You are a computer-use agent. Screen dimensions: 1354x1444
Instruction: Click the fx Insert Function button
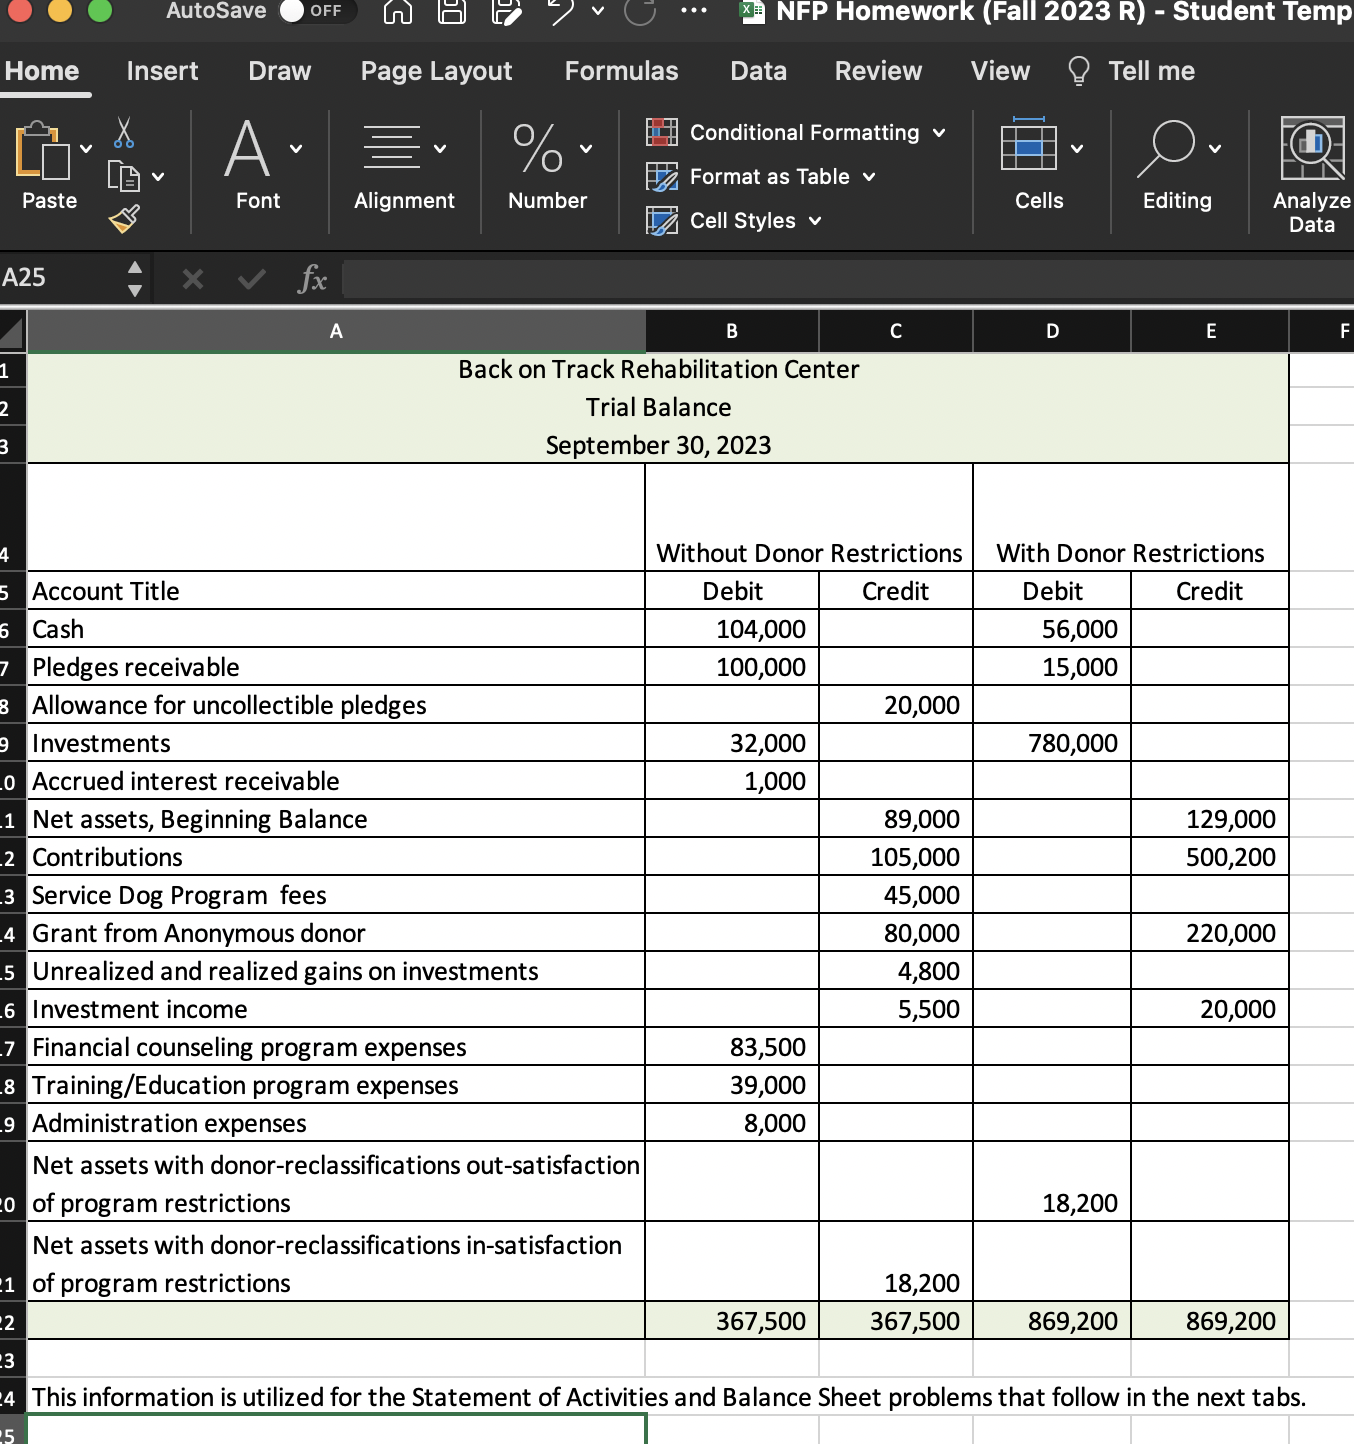coord(313,278)
